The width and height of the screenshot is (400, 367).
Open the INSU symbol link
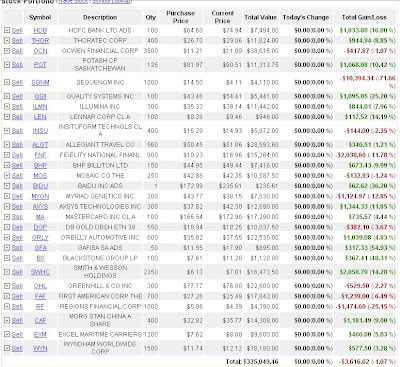[40, 131]
